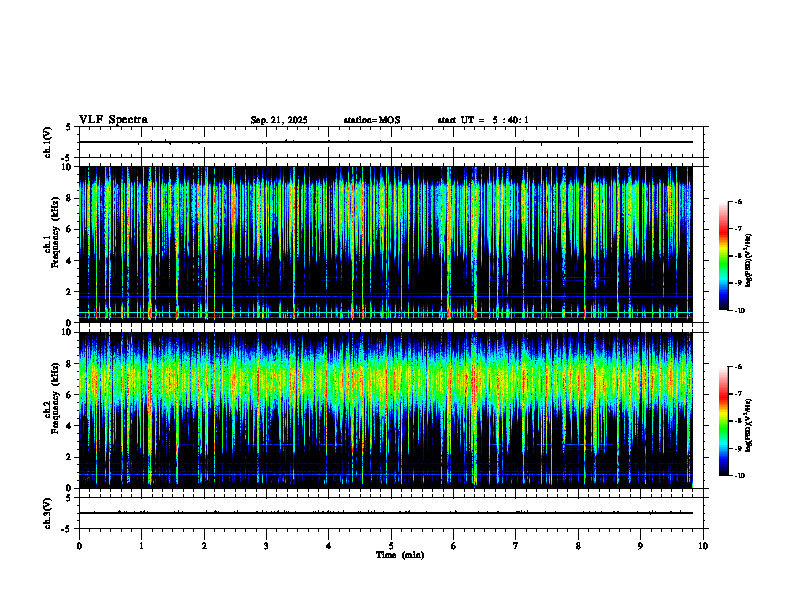The width and height of the screenshot is (792, 612).
Task: Click the ch.1 spectrogram color scale bar
Action: click(723, 256)
